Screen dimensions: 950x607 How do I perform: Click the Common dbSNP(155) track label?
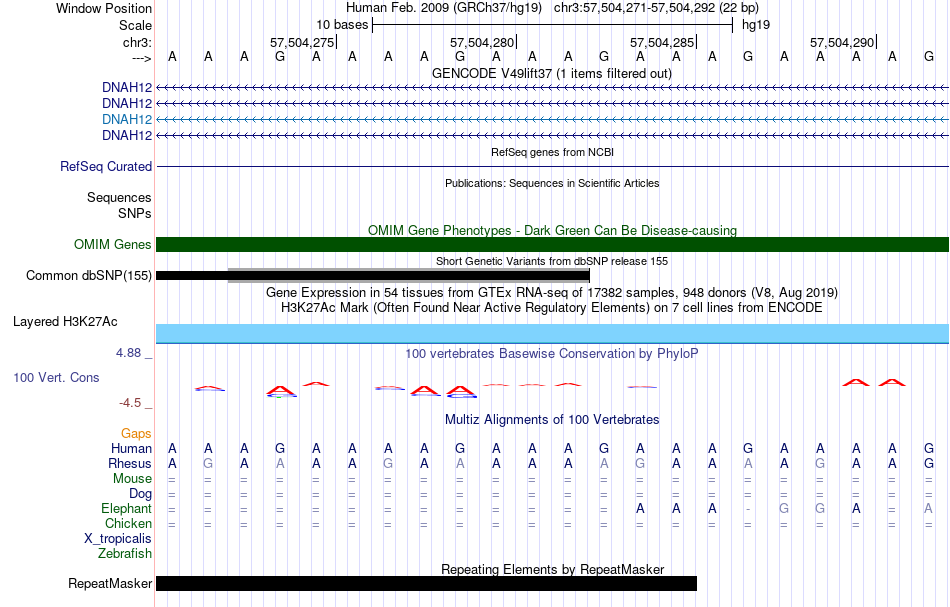89,276
